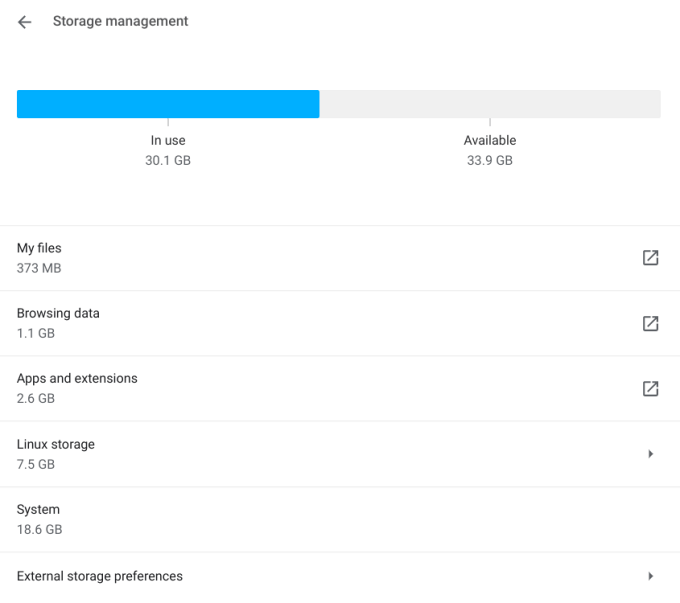Click the Storage management page title
This screenshot has width=680, height=603.
[x=120, y=21]
